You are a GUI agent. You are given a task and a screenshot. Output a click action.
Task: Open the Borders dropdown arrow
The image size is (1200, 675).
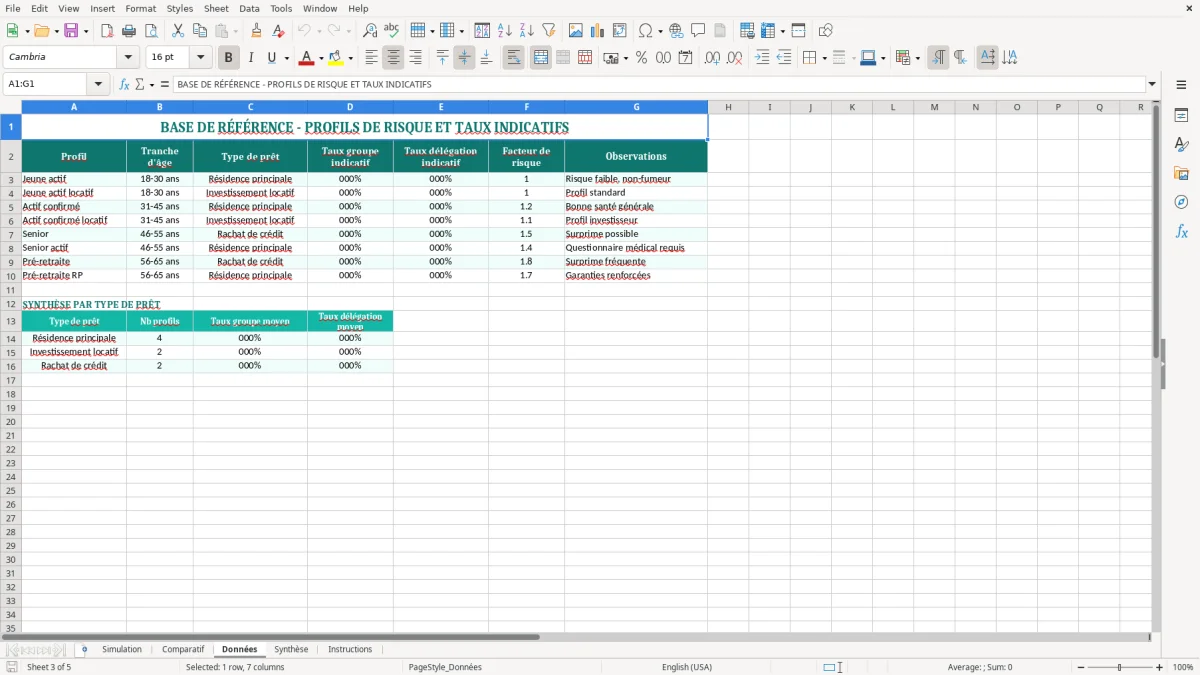coord(823,58)
